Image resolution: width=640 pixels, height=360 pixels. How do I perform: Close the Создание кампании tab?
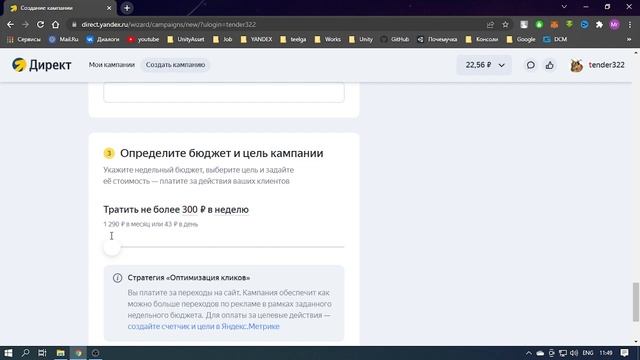pos(109,8)
